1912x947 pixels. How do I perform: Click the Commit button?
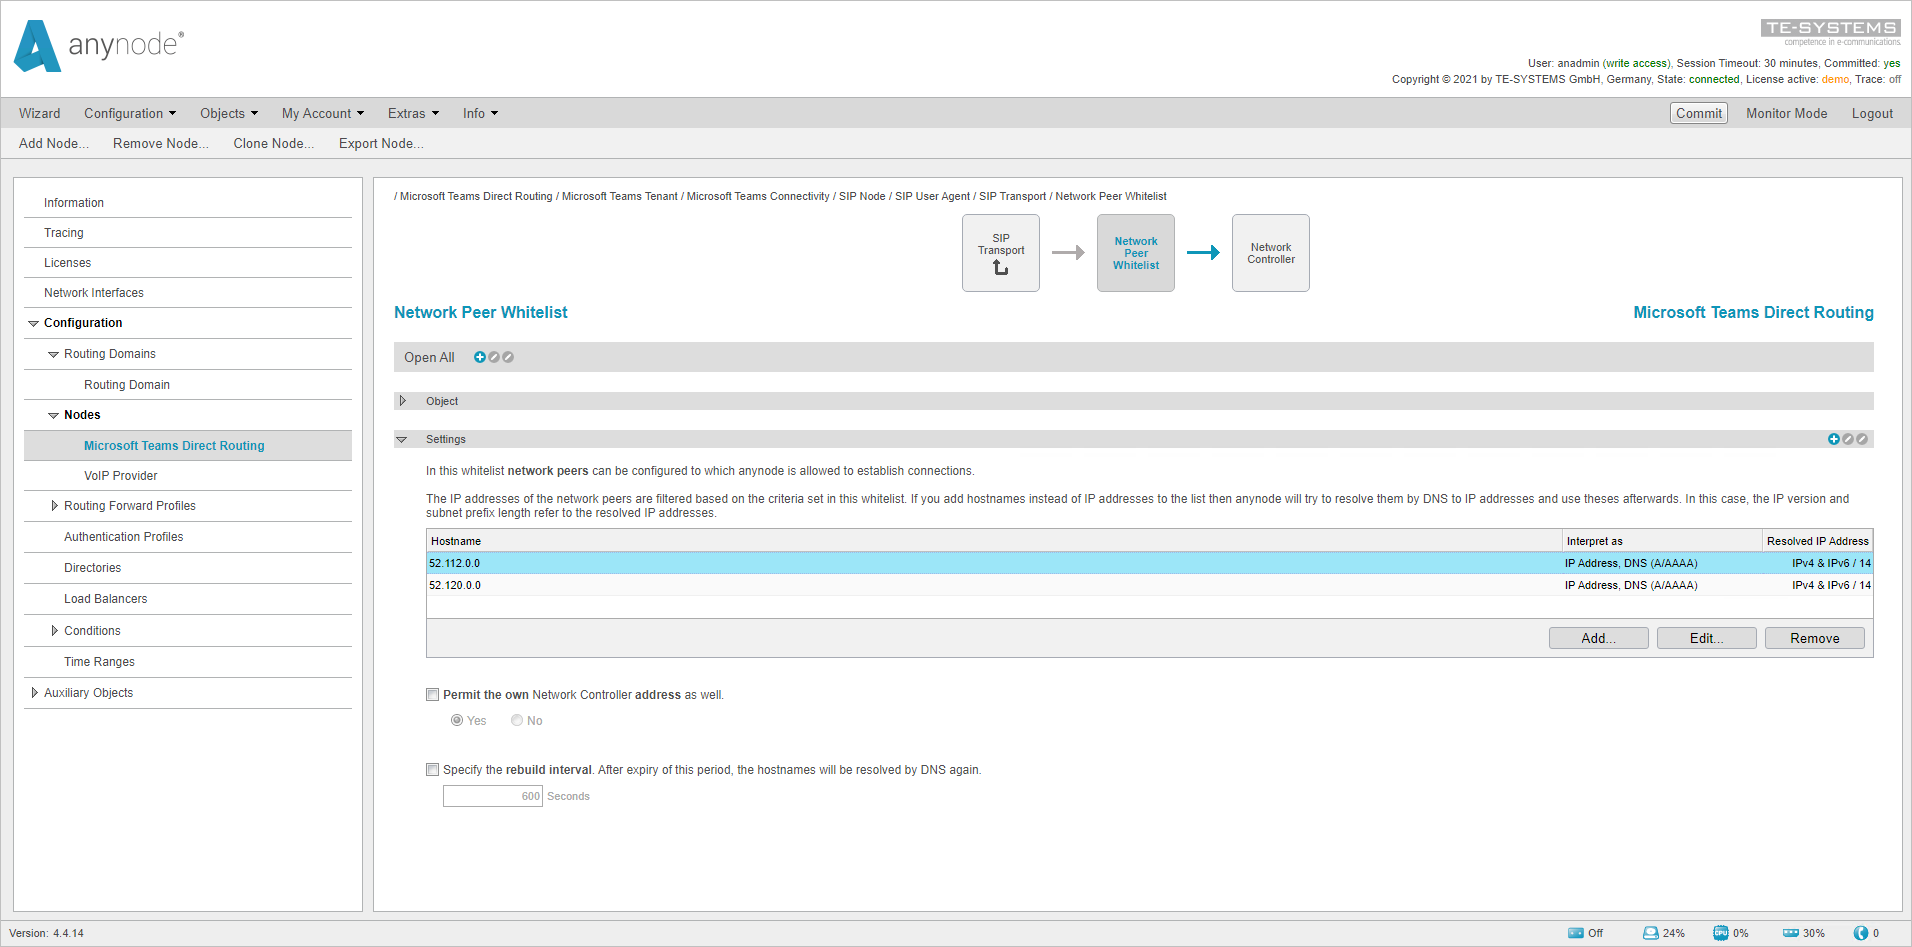[x=1699, y=114]
